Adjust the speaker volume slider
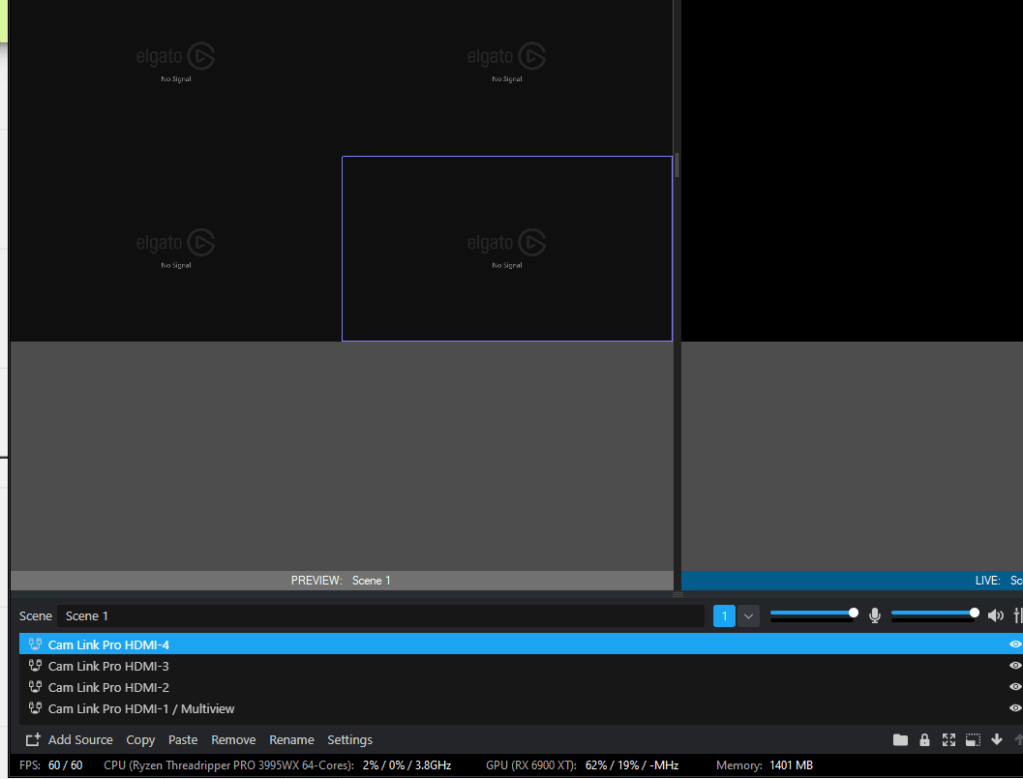The height and width of the screenshot is (779, 1023). pos(935,613)
